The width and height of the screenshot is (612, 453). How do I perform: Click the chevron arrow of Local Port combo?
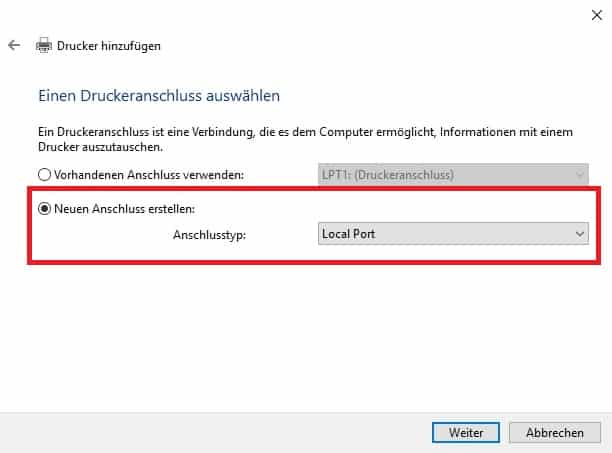(x=580, y=234)
